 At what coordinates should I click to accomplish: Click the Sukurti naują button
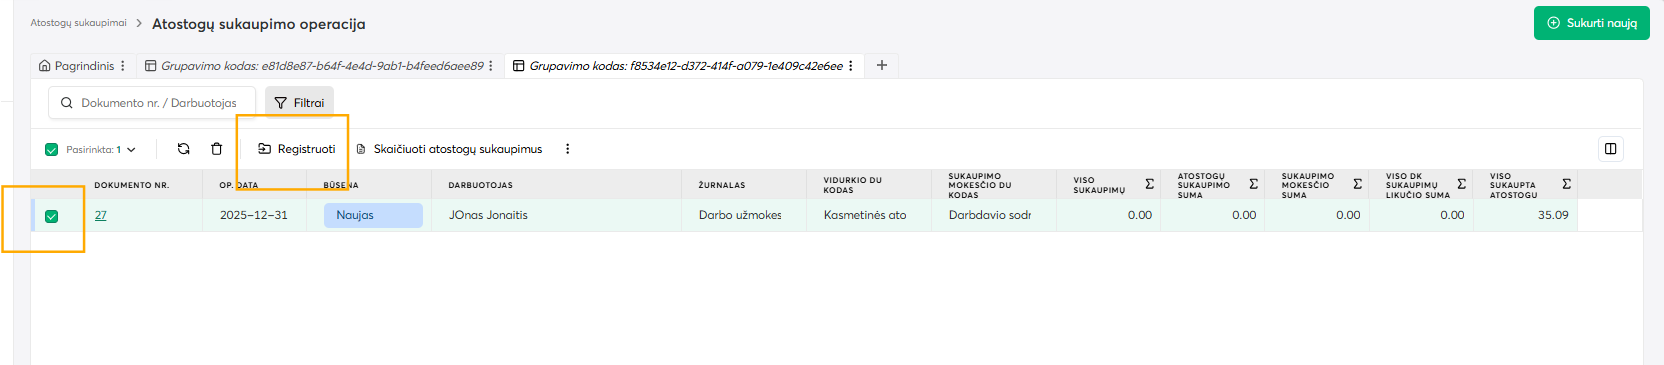point(1592,23)
